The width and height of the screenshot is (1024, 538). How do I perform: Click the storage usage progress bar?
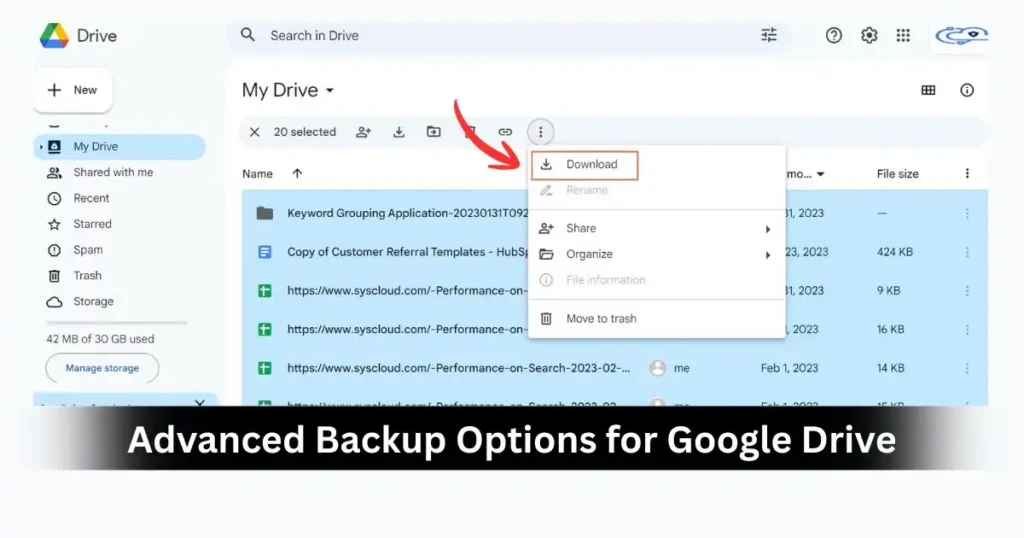click(x=117, y=323)
